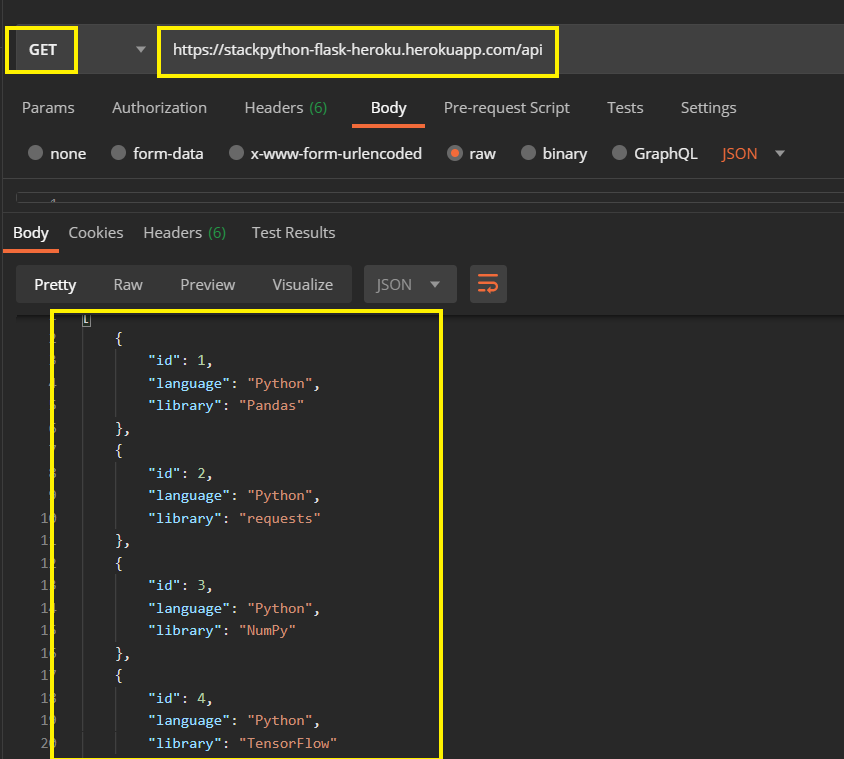Click the "library": "TensorFlow" line
The image size is (844, 759).
242,743
